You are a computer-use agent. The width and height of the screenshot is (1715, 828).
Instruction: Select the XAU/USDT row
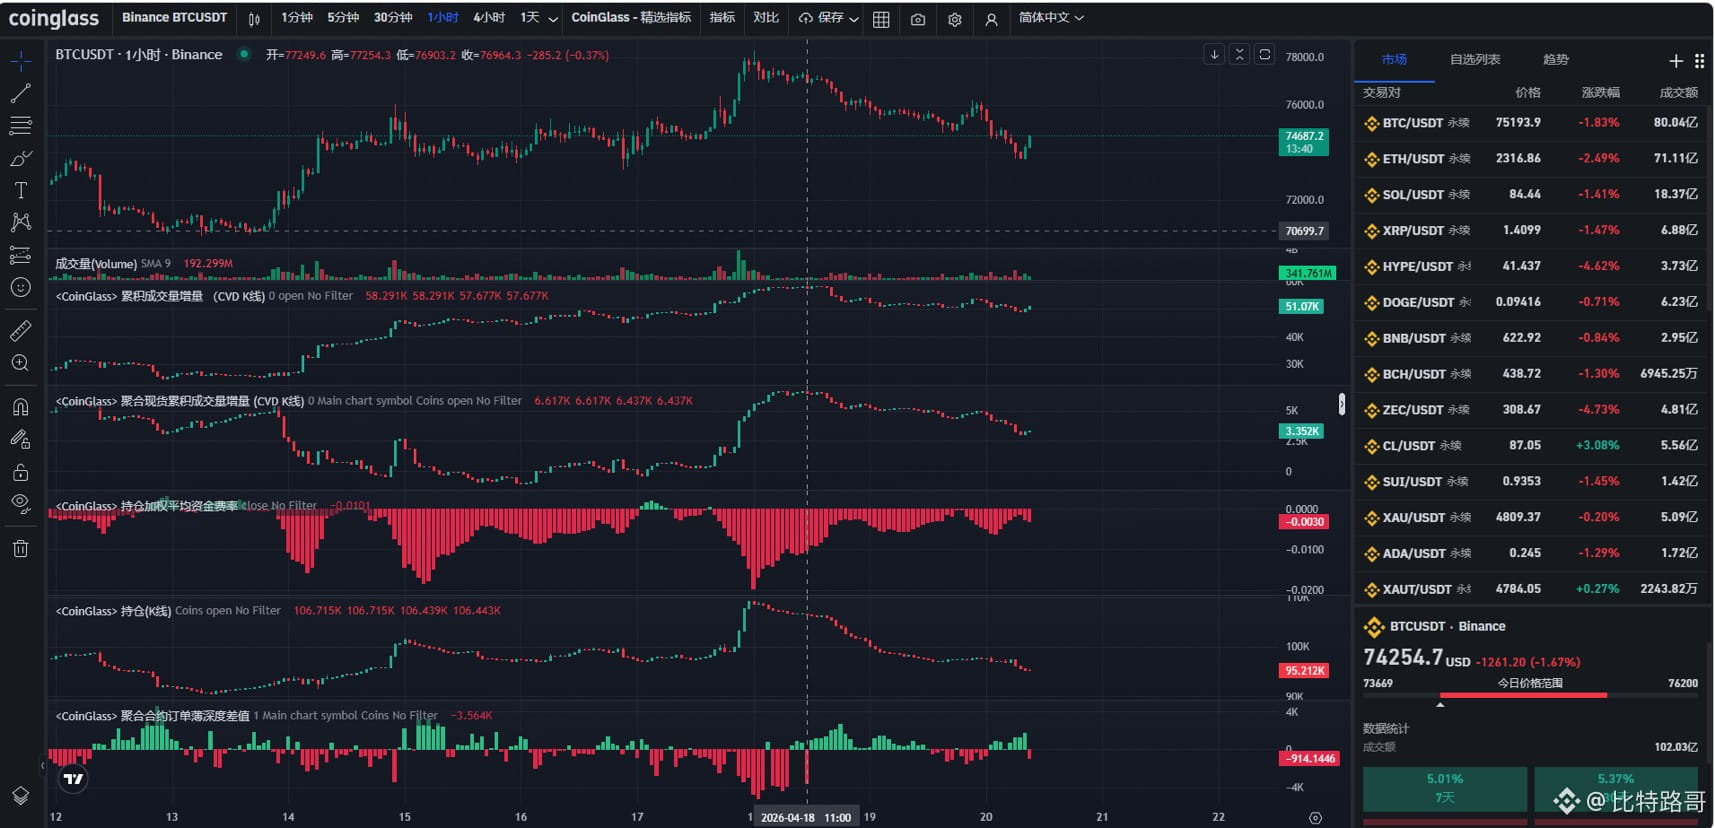tap(1530, 518)
